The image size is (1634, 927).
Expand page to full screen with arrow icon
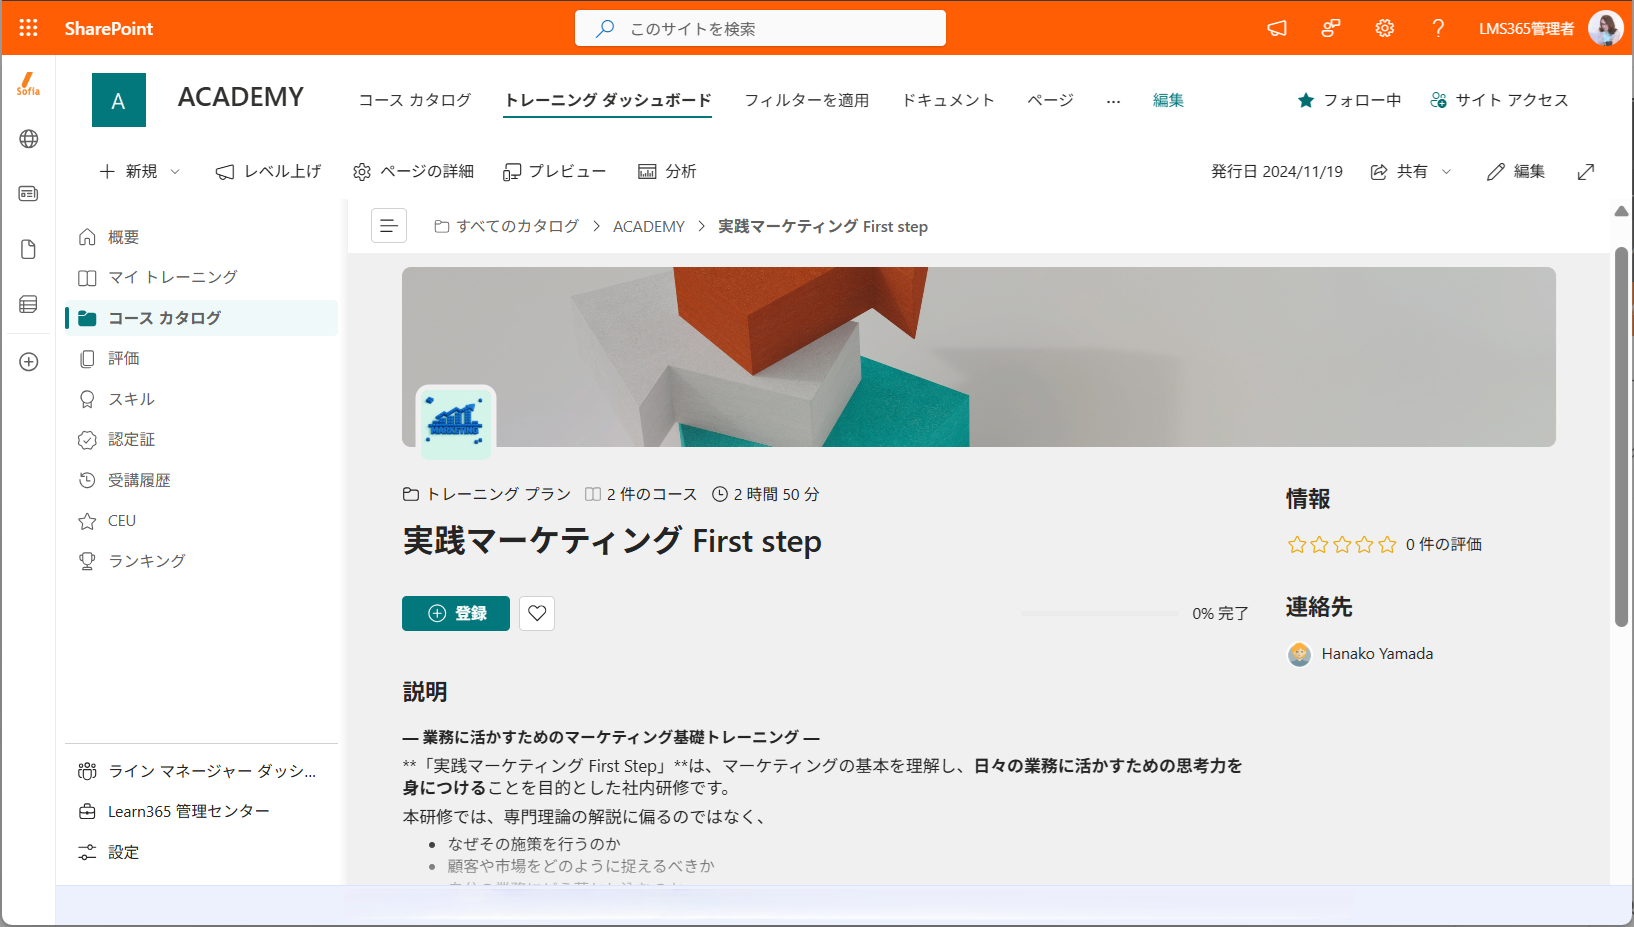[x=1586, y=172]
